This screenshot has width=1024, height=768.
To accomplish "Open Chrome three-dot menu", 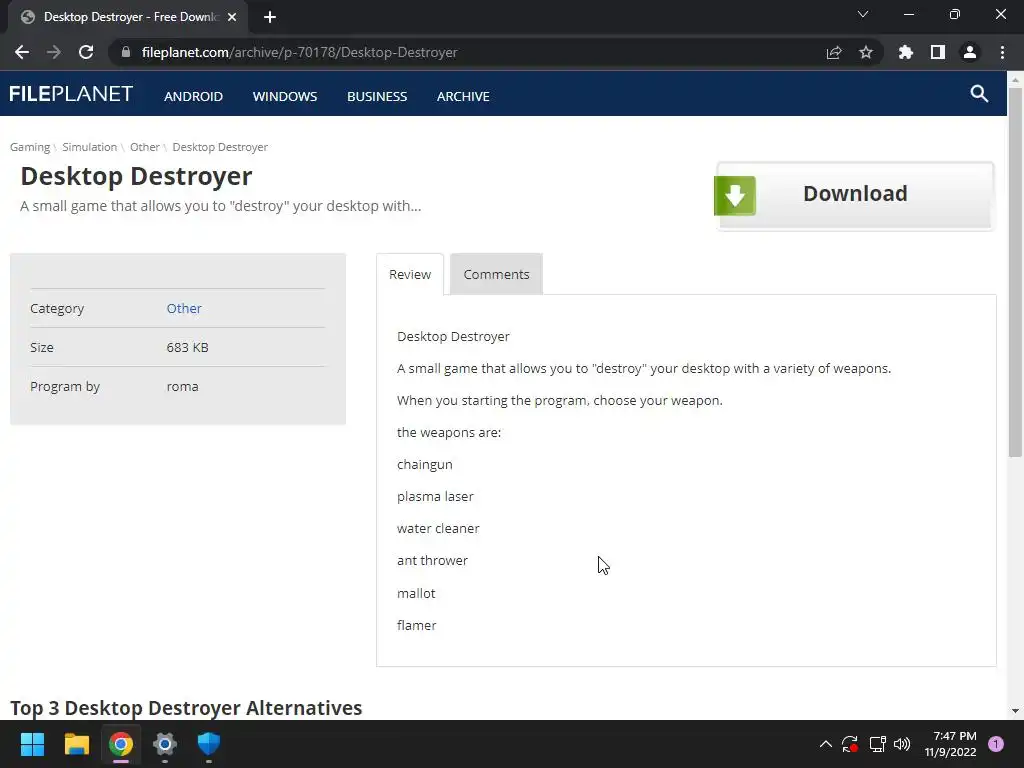I will tap(1002, 52).
